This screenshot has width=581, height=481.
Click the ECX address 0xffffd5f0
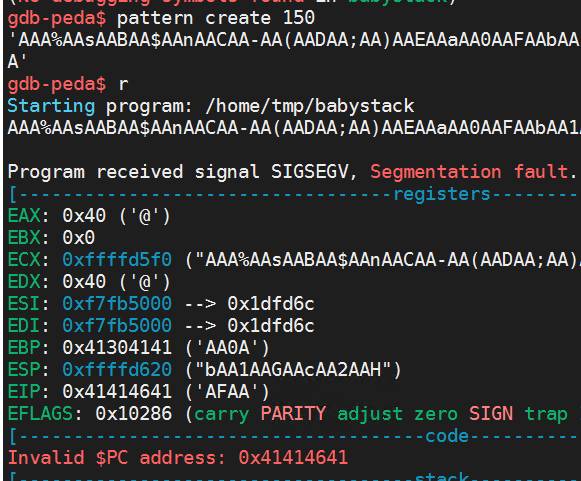click(x=117, y=260)
